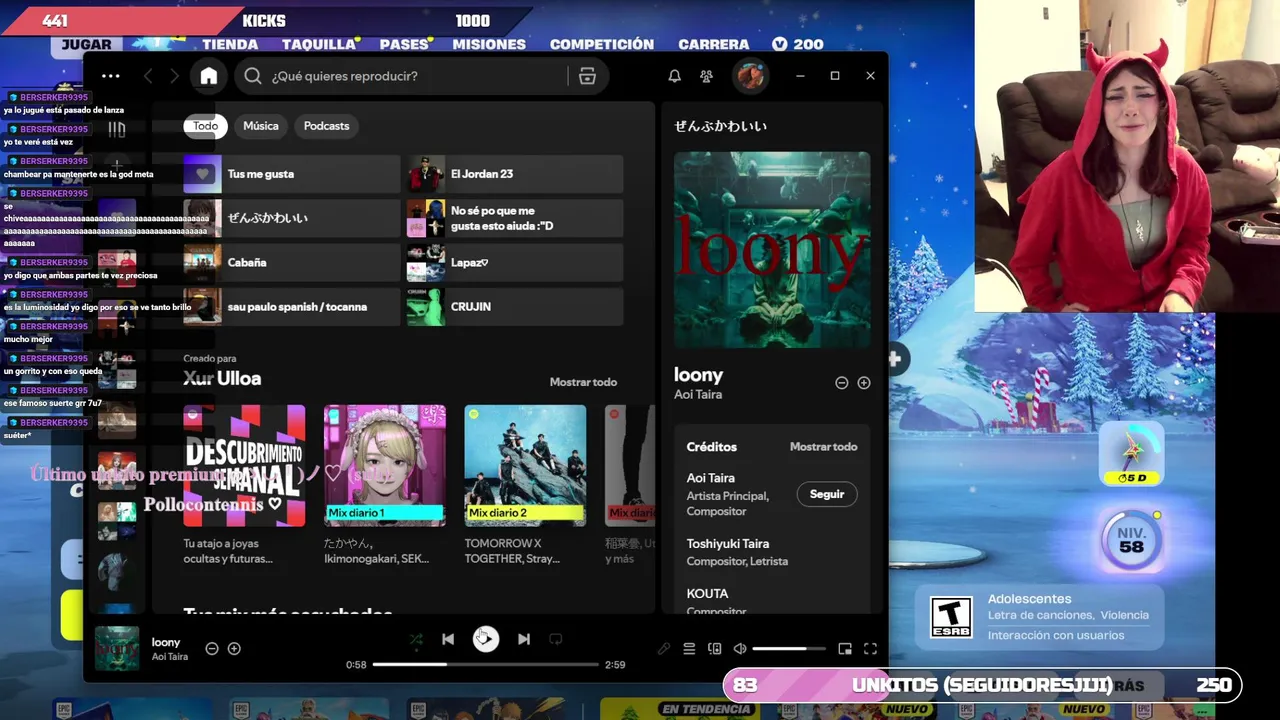This screenshot has height=720, width=1280.
Task: Open 'No sé po que me gusta esto' tile
Action: click(x=515, y=218)
